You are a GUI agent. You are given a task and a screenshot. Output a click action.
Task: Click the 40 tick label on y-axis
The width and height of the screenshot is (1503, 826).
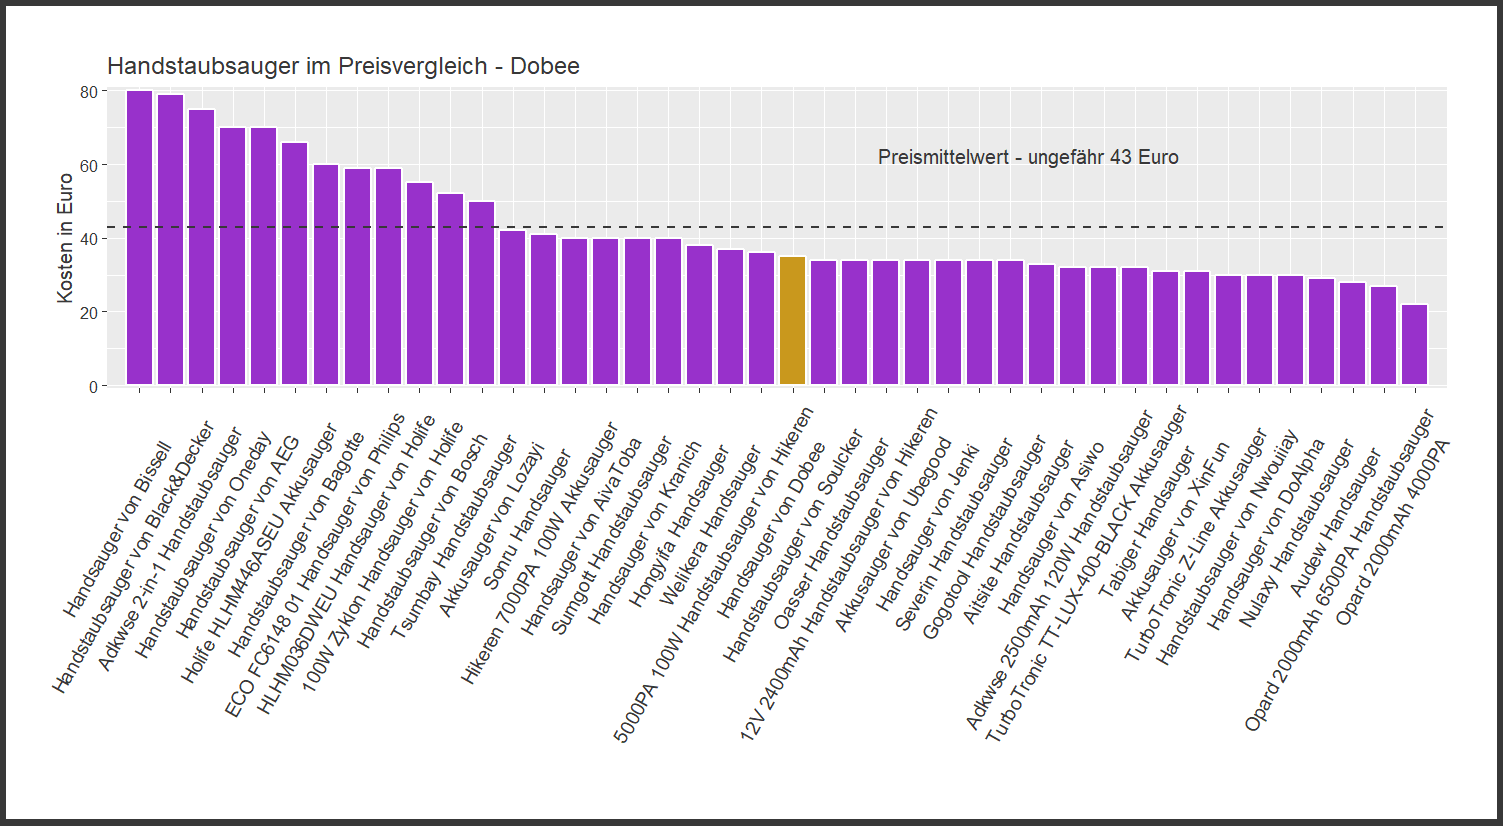(x=89, y=239)
